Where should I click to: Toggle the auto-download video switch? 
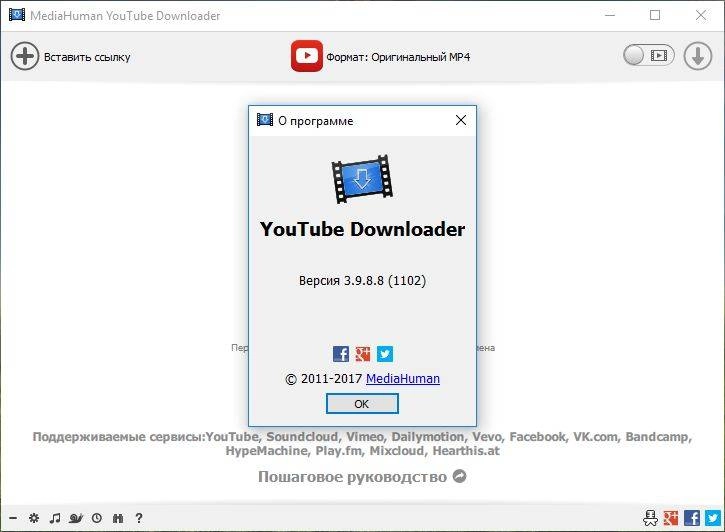[648, 55]
